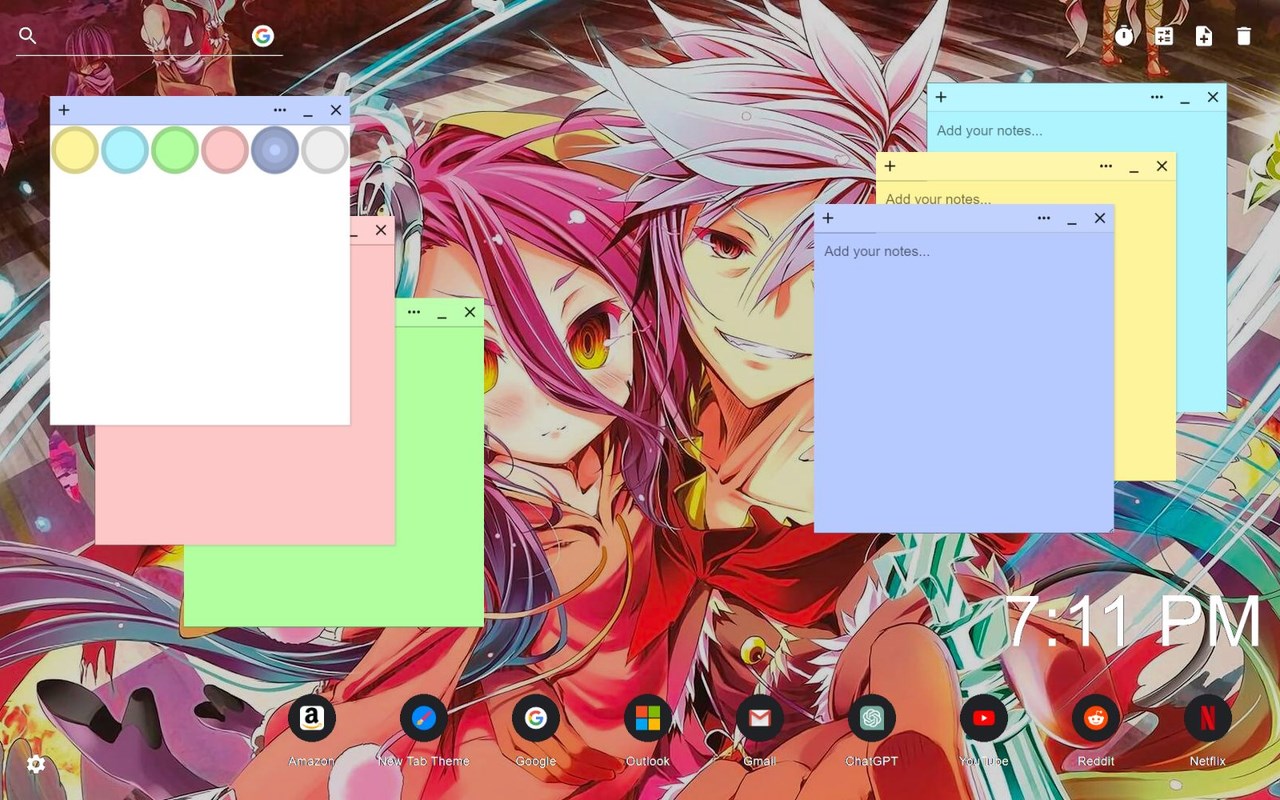Close the green note
Viewport: 1280px width, 800px height.
tap(470, 312)
